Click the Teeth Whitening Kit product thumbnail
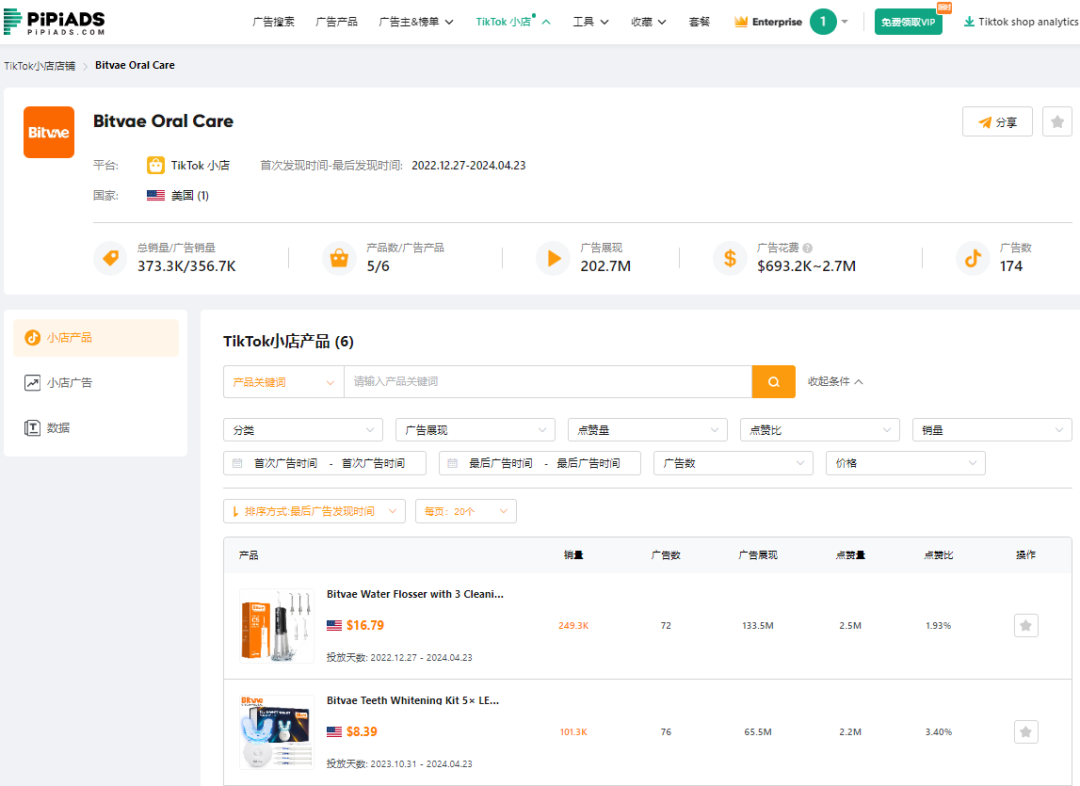1080x786 pixels. (276, 732)
